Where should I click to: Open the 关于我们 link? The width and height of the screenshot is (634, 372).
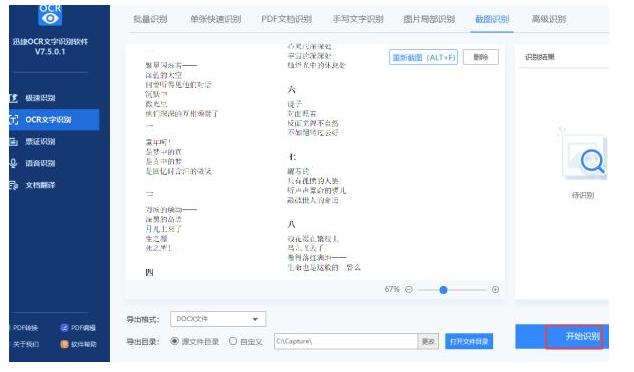[26, 344]
